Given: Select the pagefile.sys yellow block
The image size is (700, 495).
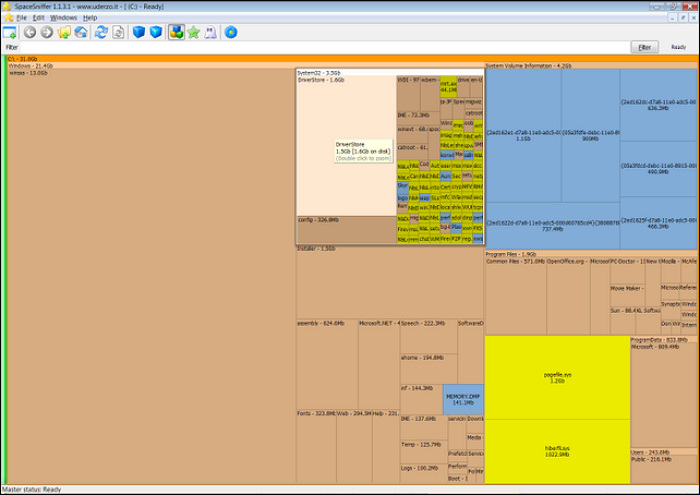Looking at the screenshot, I should [557, 377].
